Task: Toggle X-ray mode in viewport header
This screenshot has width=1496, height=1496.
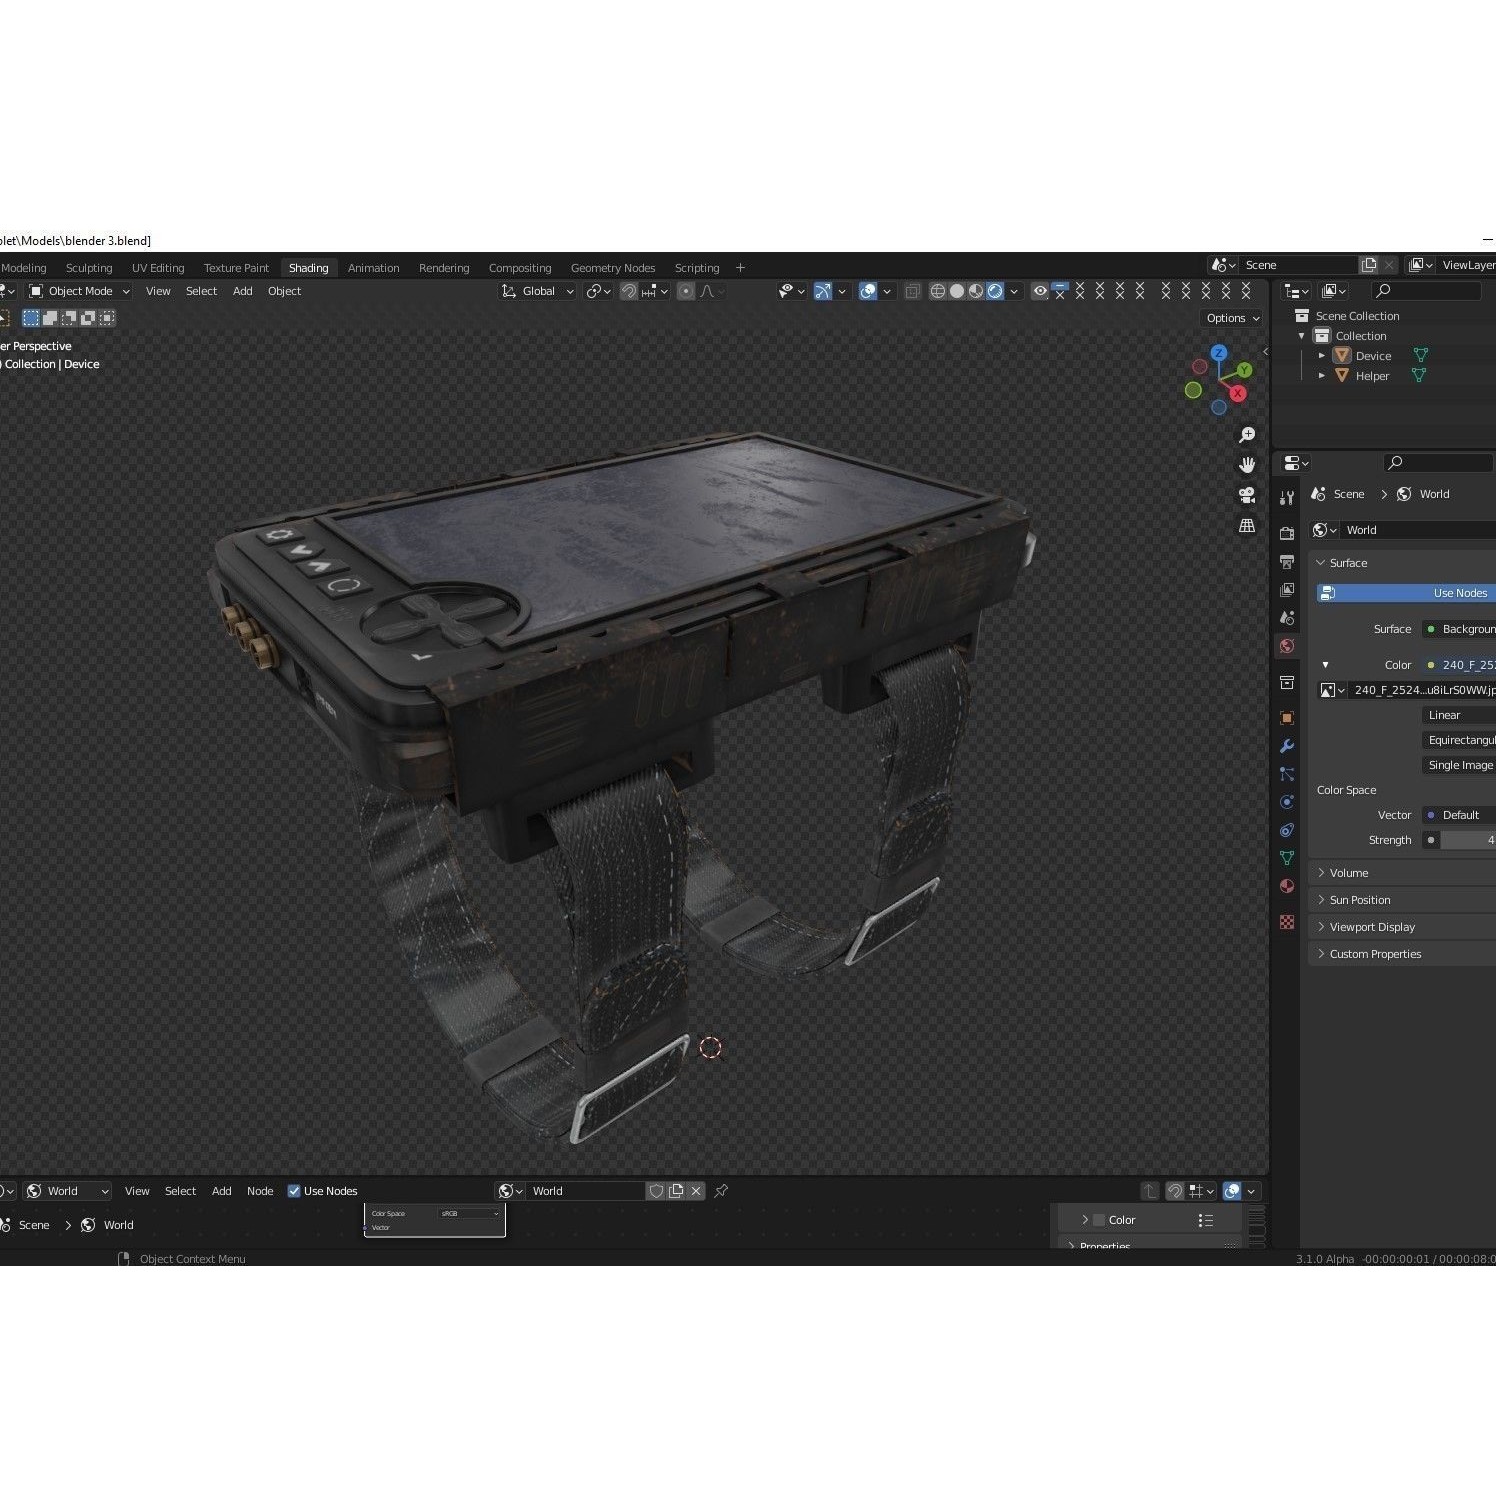Action: [x=913, y=291]
